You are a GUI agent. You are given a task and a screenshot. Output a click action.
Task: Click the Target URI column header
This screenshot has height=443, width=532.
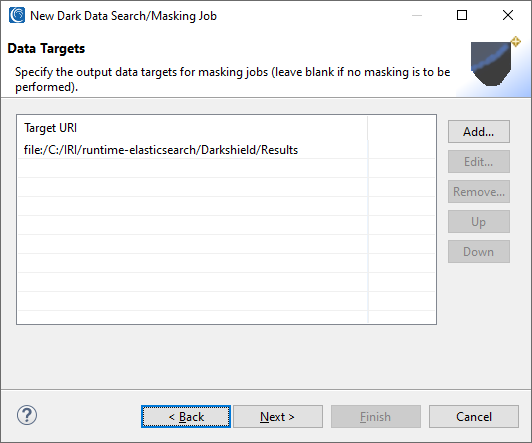click(192, 128)
